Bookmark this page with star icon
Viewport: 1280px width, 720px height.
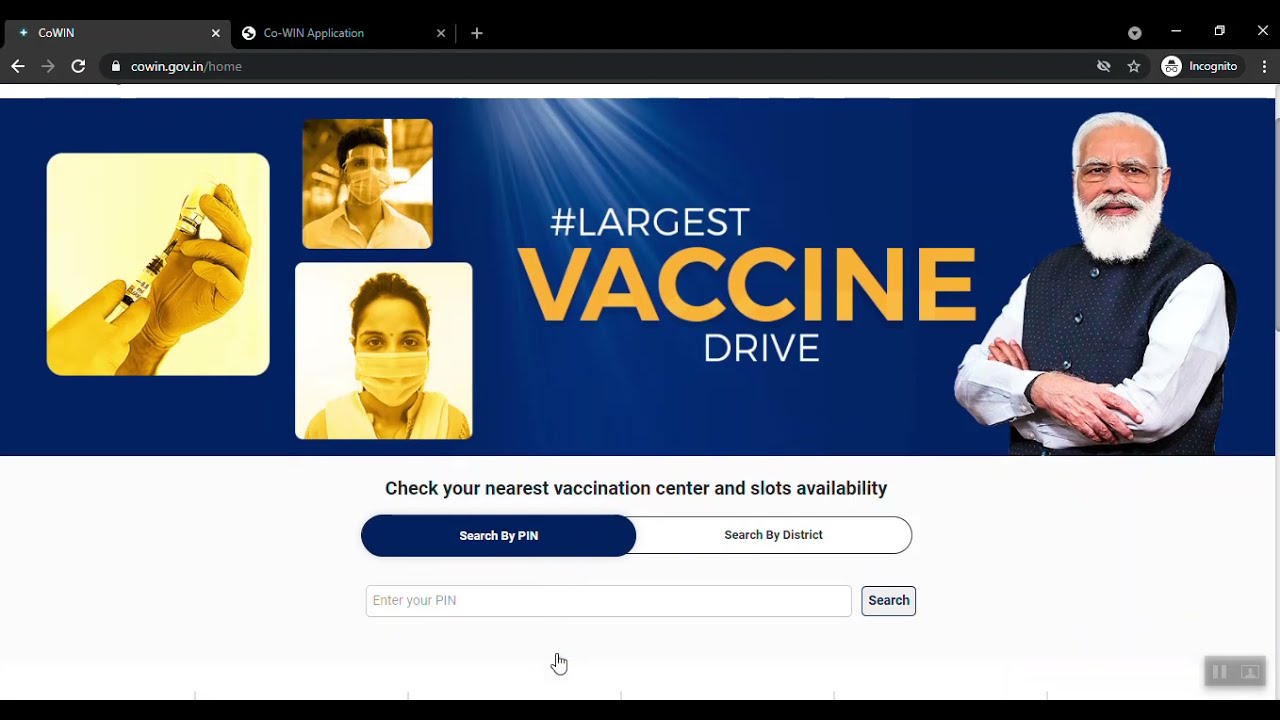(1134, 66)
